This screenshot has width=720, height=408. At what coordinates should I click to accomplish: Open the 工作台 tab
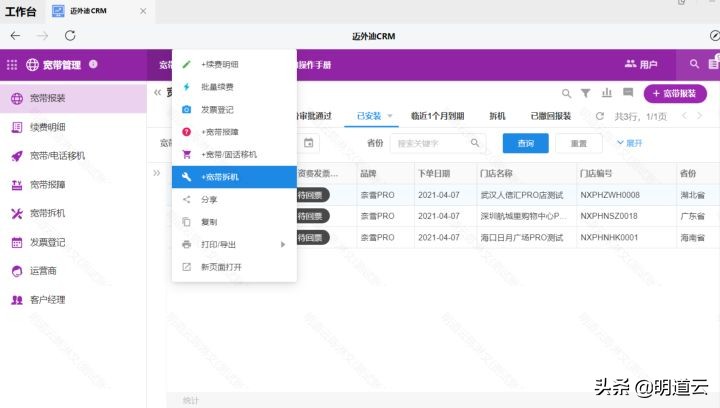point(20,11)
